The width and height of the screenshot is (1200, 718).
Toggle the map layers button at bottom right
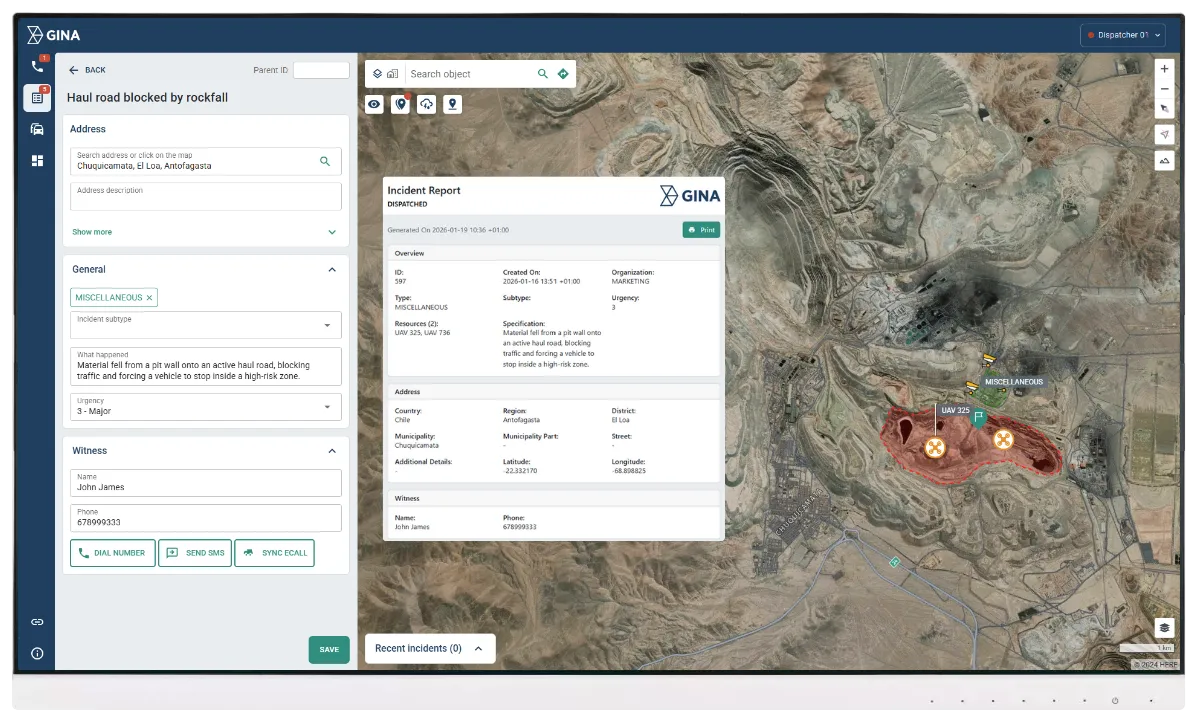coord(1164,627)
